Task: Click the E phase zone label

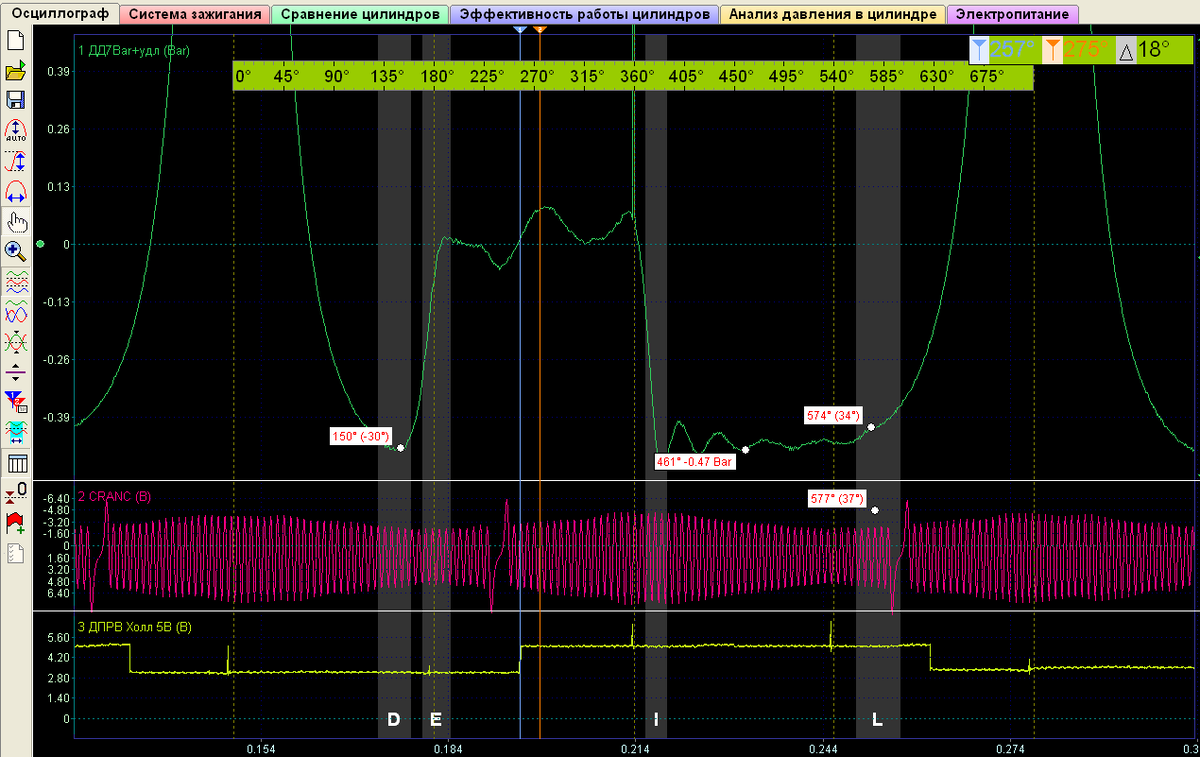Action: point(436,719)
